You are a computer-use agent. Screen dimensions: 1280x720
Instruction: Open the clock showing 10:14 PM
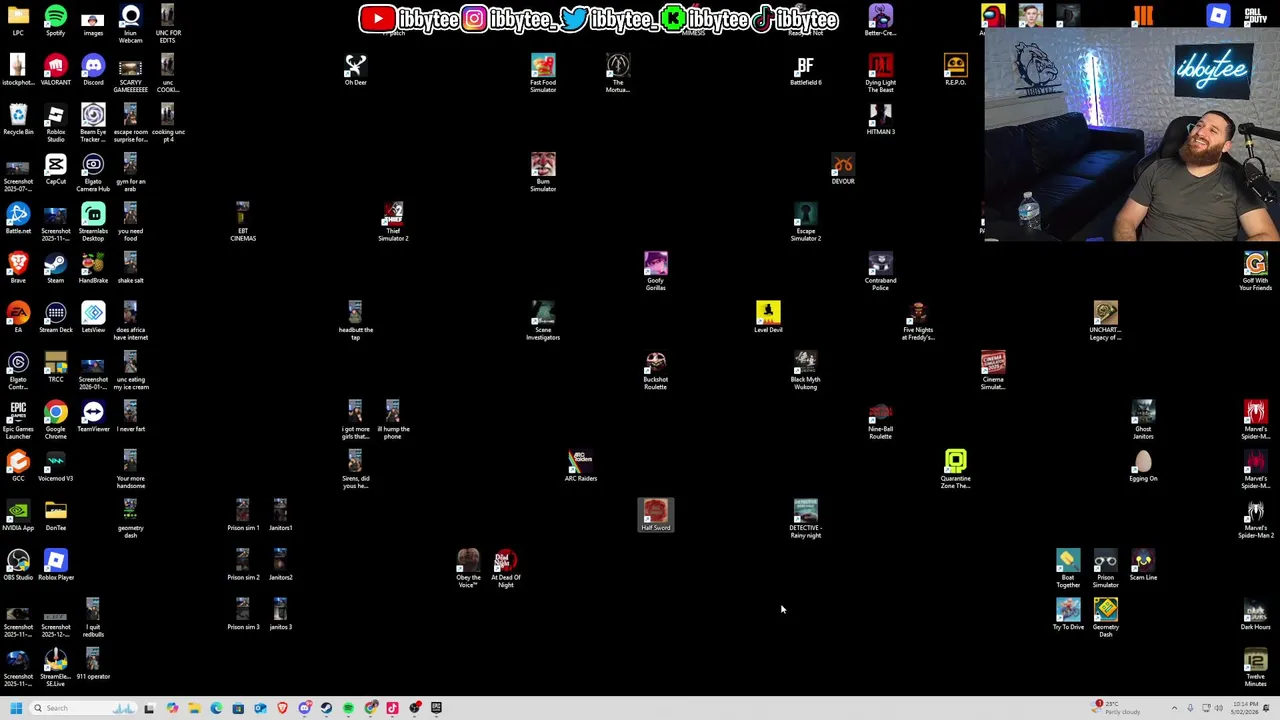point(1245,708)
